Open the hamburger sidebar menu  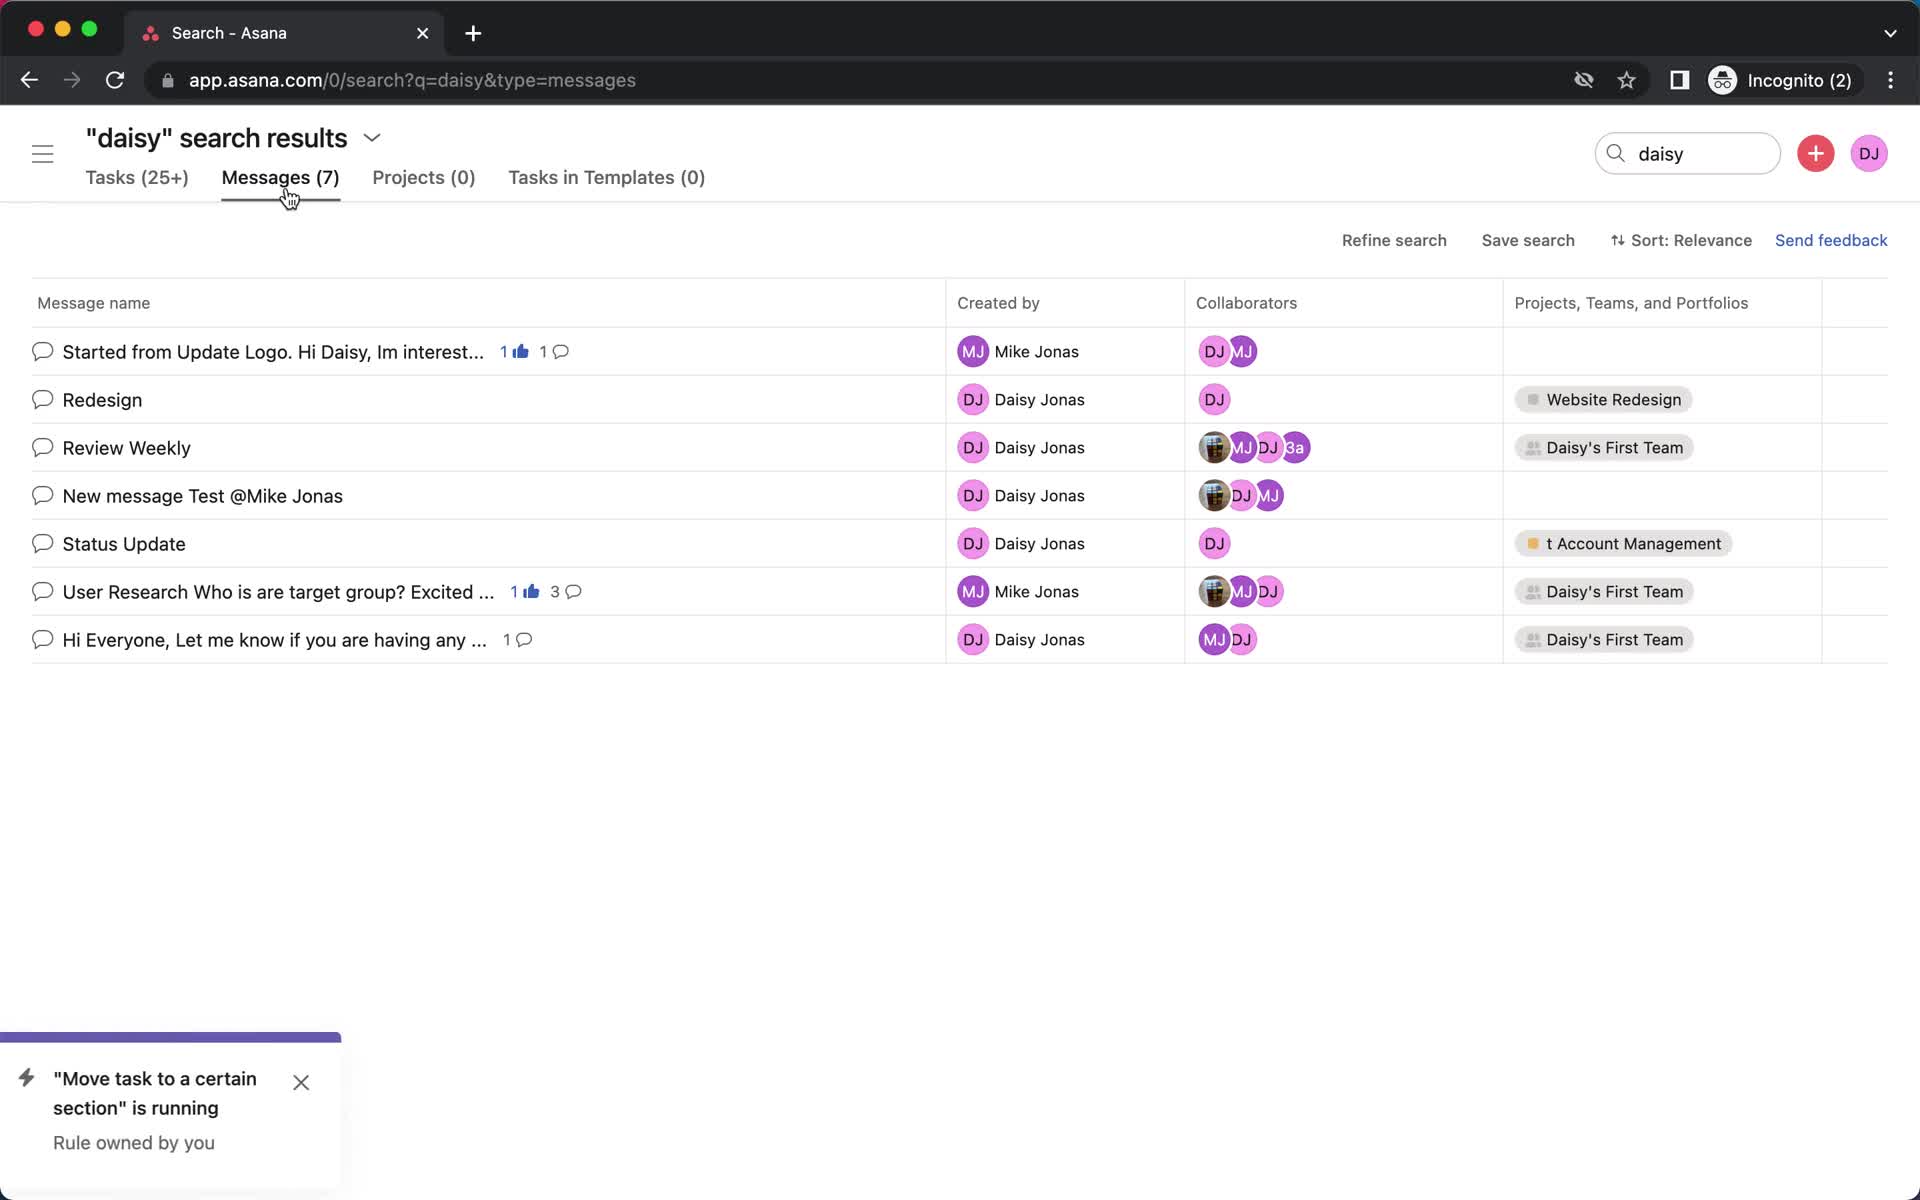tap(42, 154)
